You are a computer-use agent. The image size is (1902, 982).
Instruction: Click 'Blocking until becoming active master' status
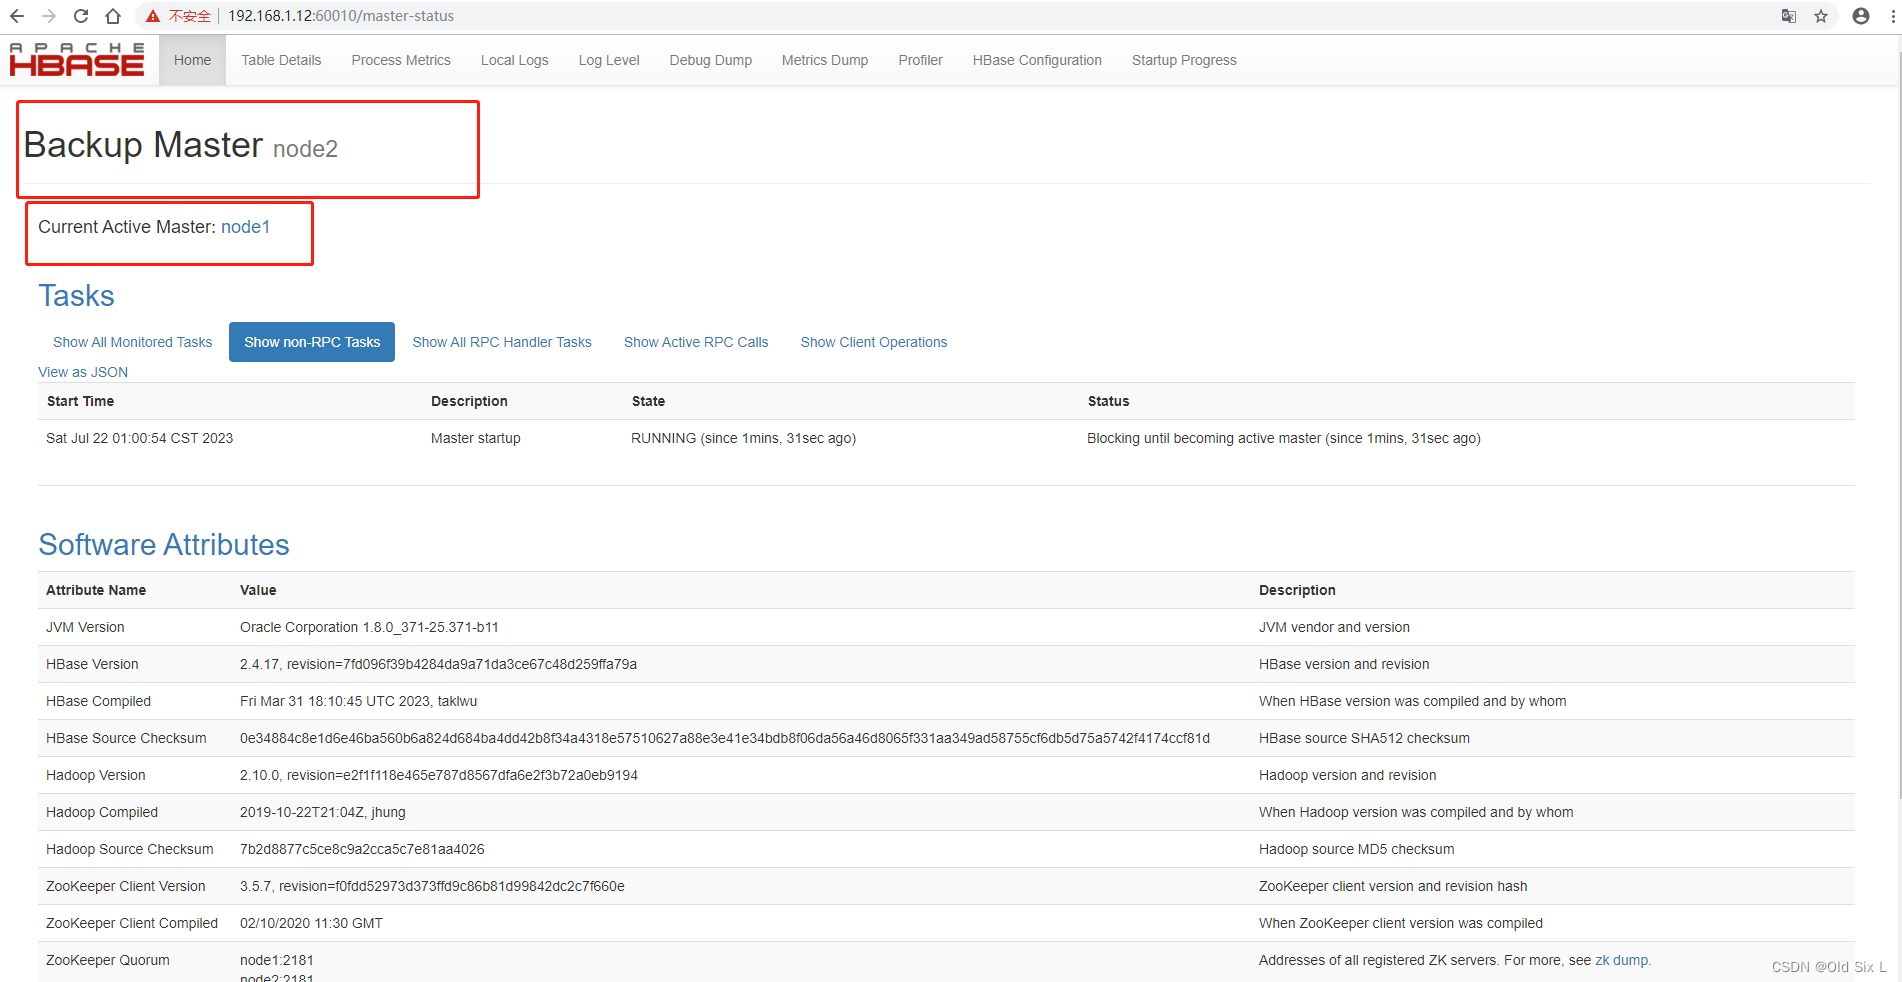(x=1284, y=438)
